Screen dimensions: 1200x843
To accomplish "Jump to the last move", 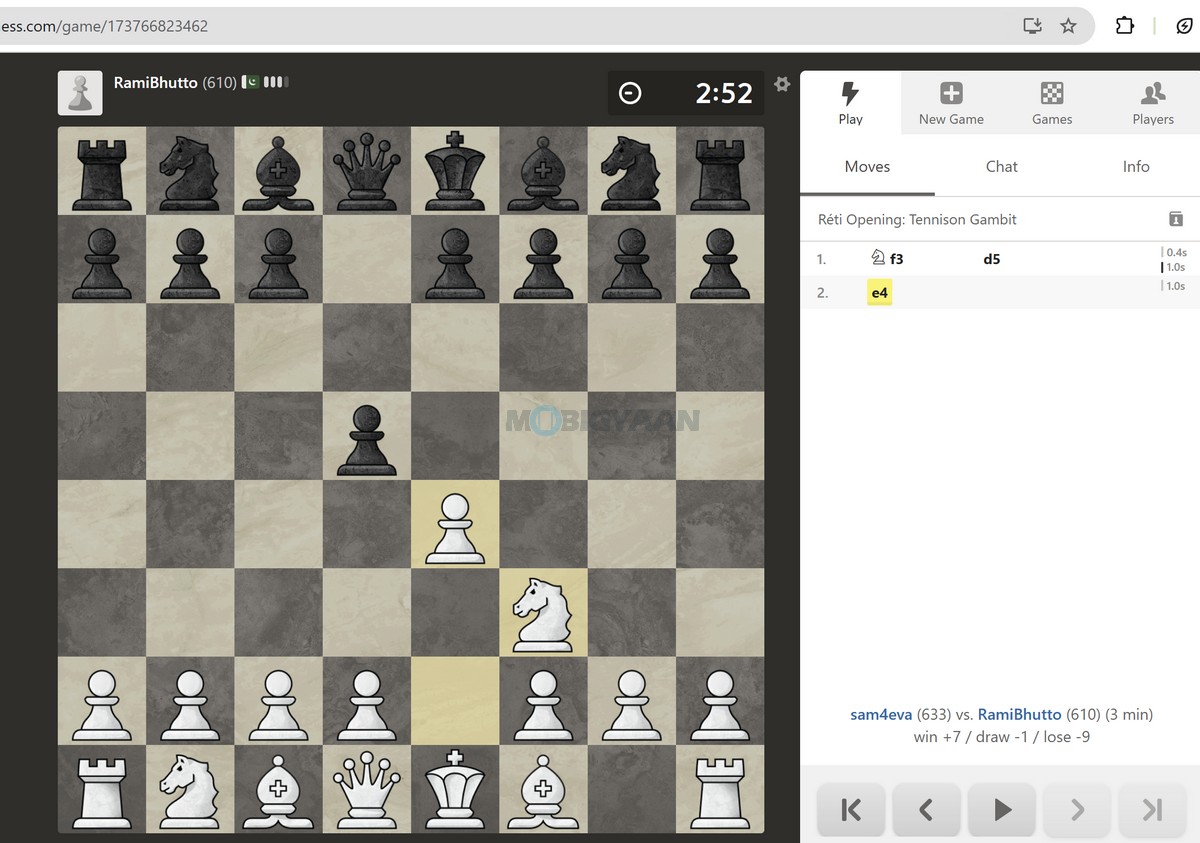I will point(1152,809).
